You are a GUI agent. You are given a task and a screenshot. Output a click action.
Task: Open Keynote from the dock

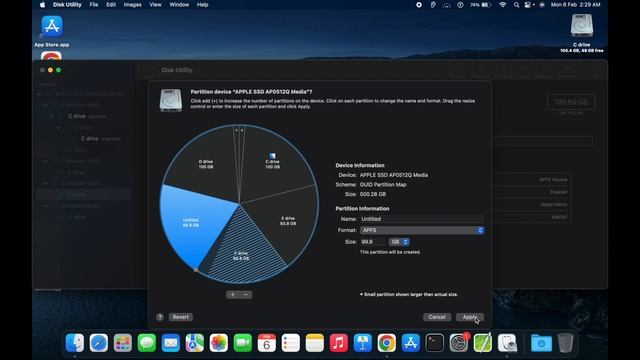363,342
